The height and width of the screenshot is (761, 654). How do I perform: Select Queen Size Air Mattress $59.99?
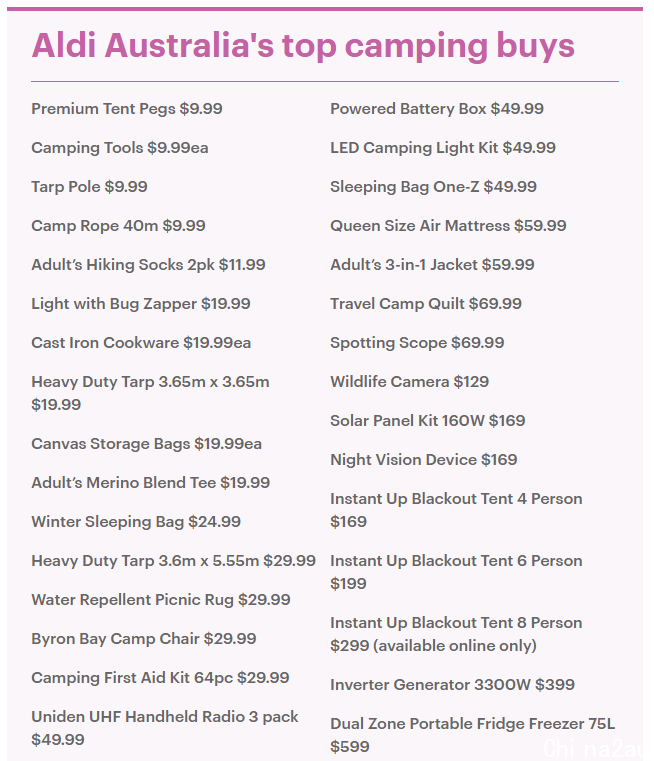448,226
